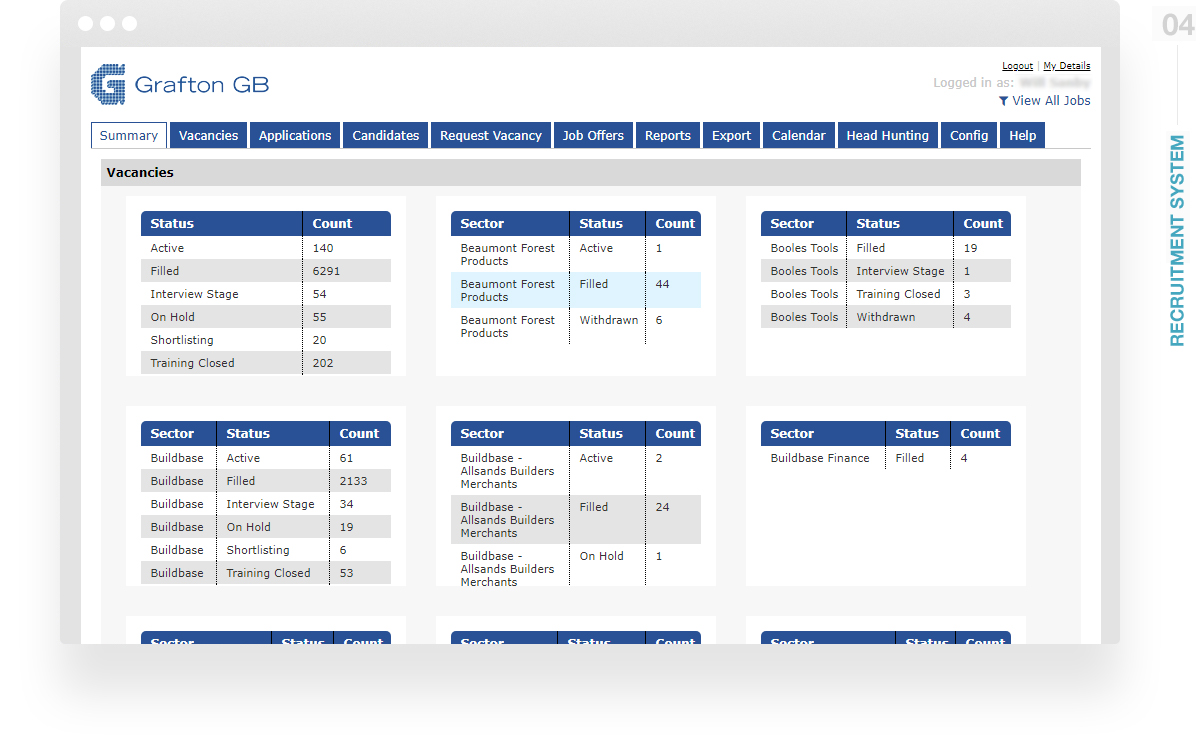1200x744 pixels.
Task: Open the Export tab
Action: (731, 136)
